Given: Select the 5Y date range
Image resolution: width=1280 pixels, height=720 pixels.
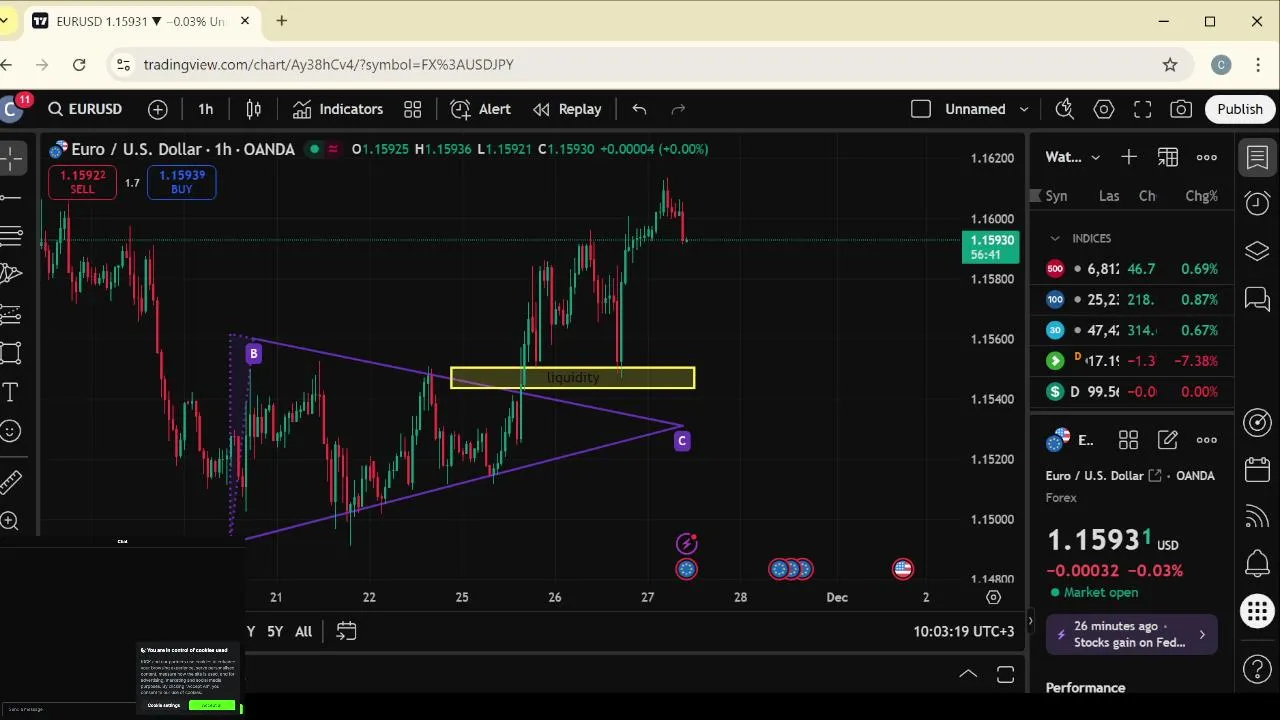Looking at the screenshot, I should click(x=275, y=631).
